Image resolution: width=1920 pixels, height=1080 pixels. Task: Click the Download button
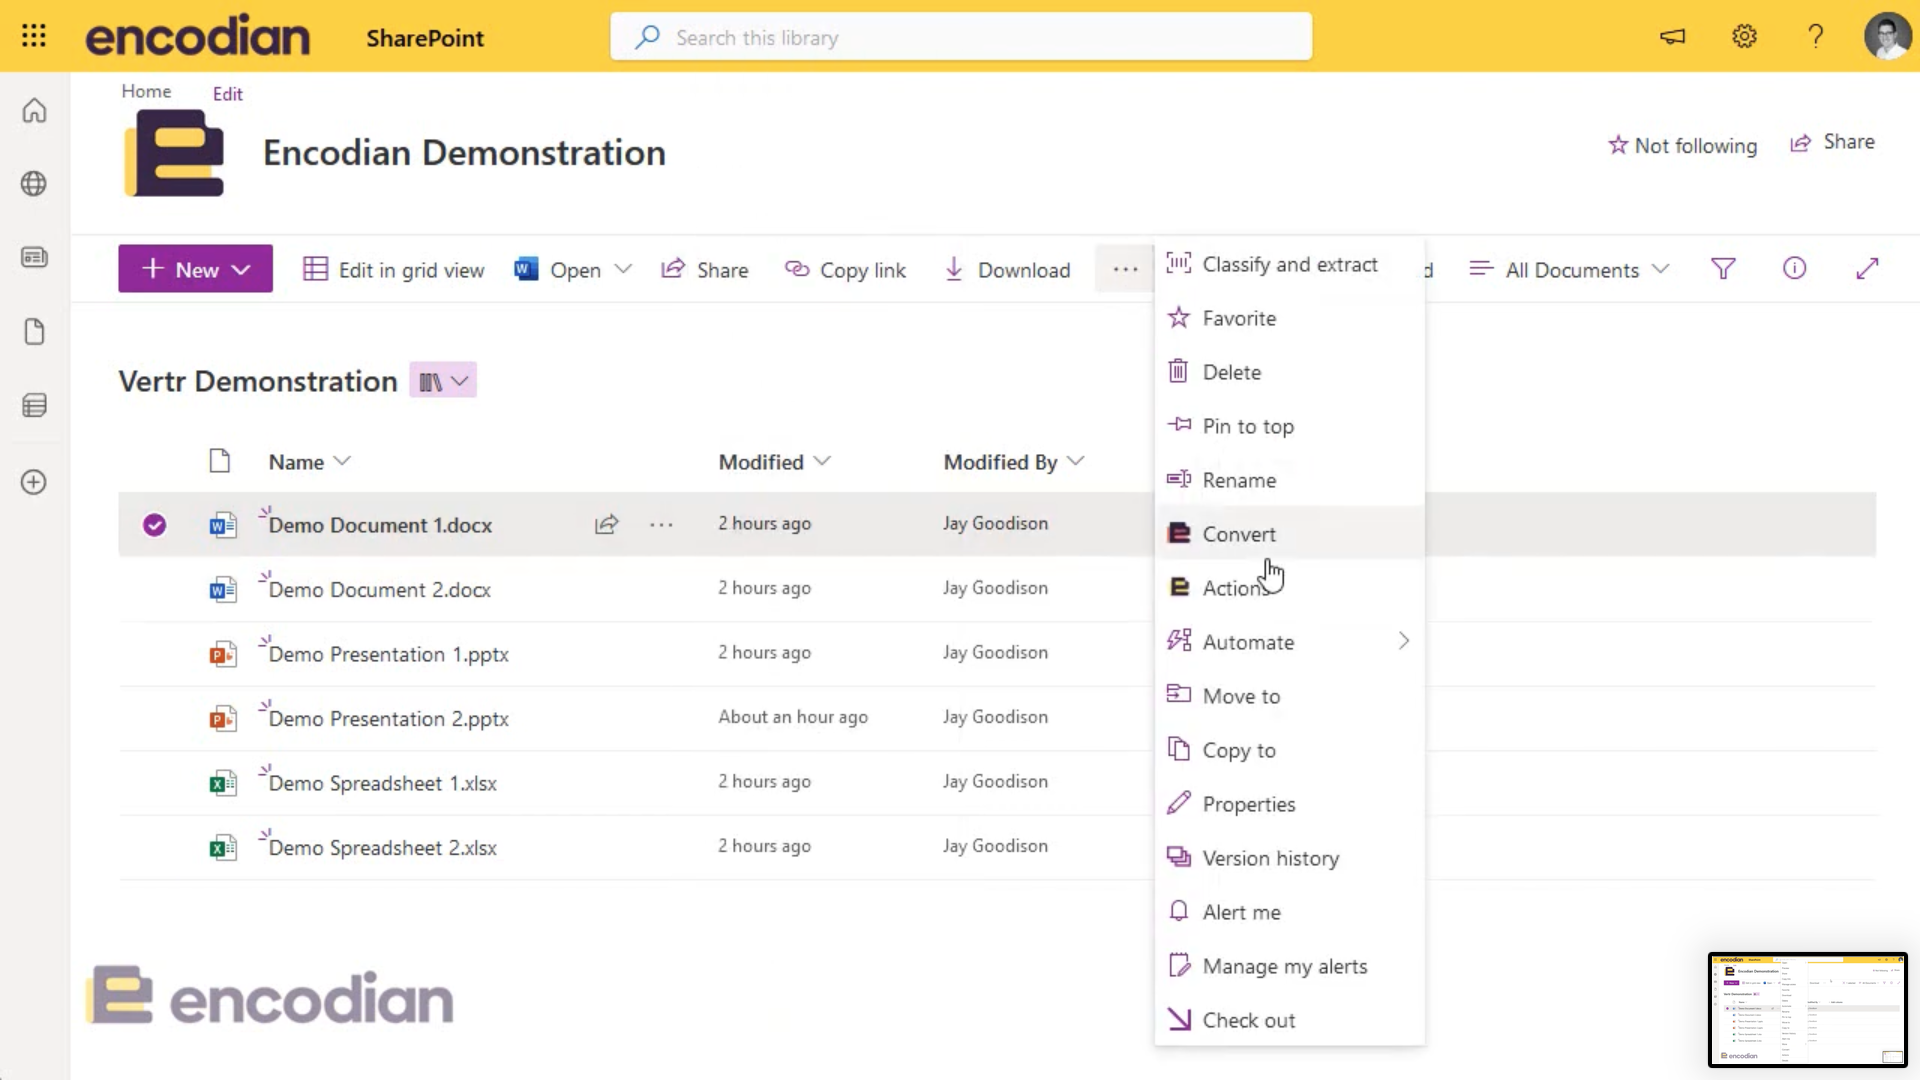(x=1007, y=270)
